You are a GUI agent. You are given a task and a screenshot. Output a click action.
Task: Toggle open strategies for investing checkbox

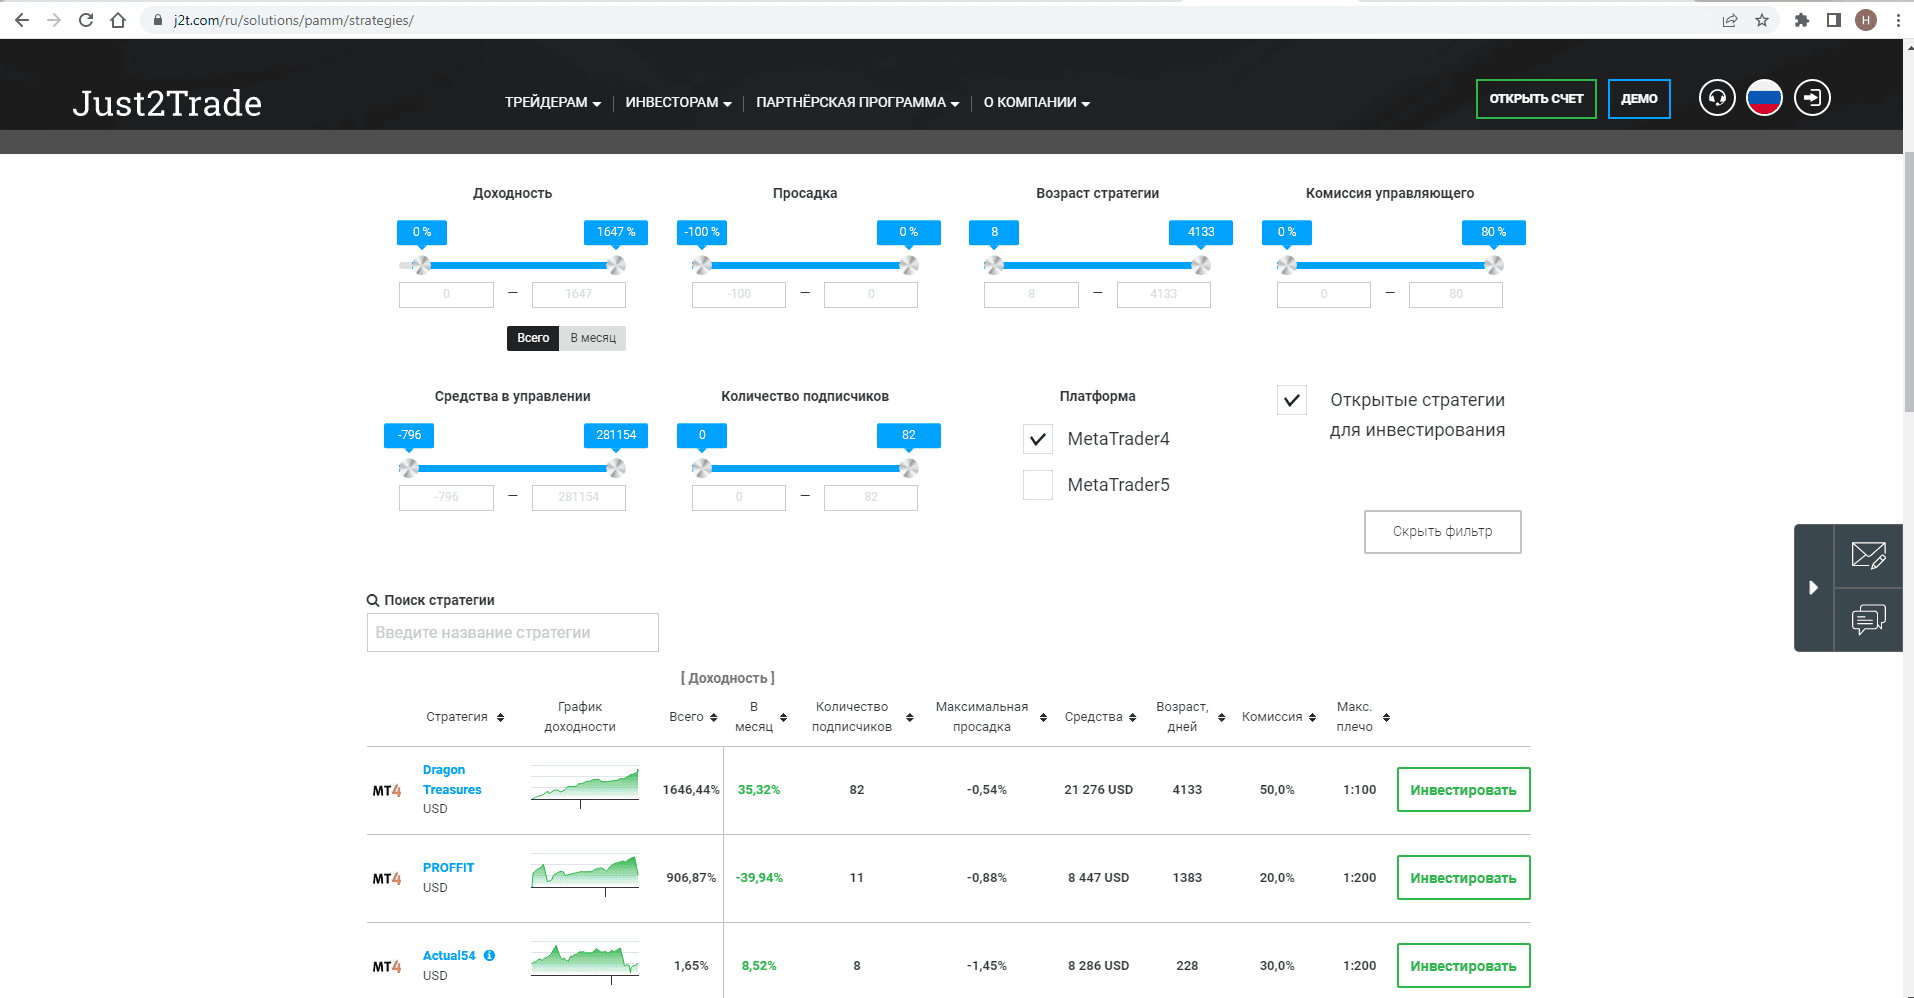(1292, 400)
